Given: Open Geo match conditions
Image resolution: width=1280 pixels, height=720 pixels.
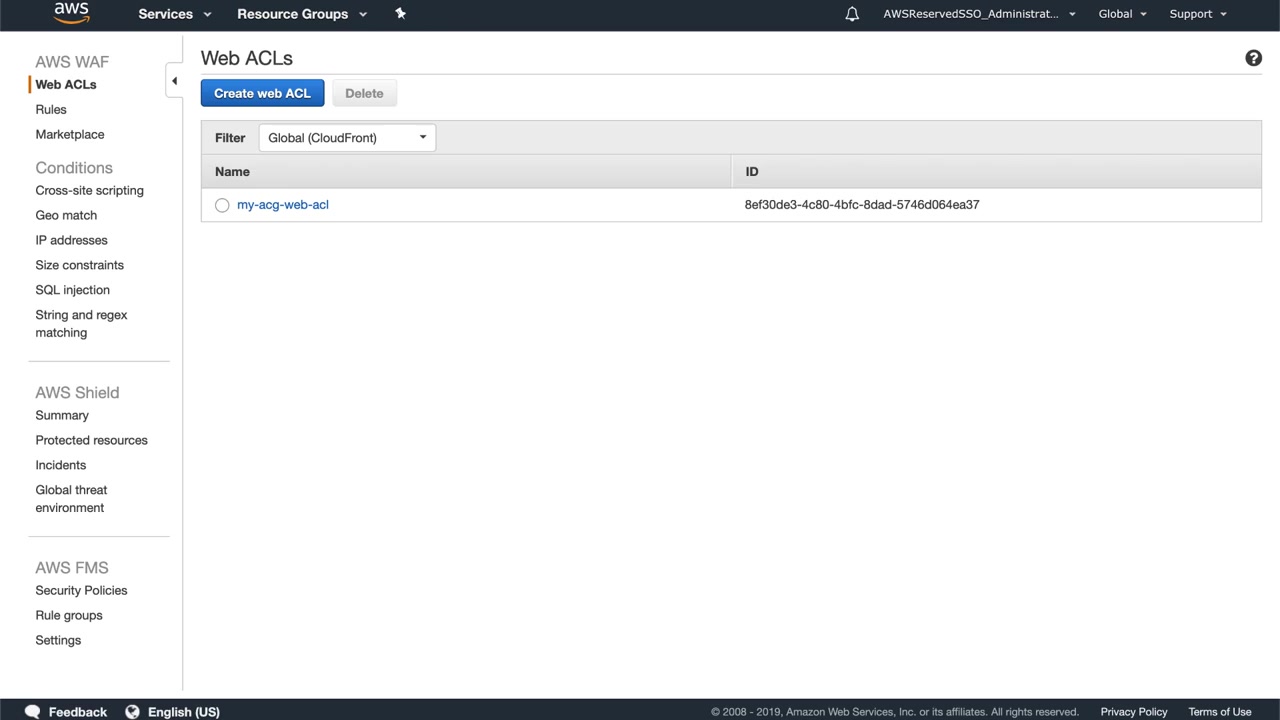Looking at the screenshot, I should coord(66,216).
